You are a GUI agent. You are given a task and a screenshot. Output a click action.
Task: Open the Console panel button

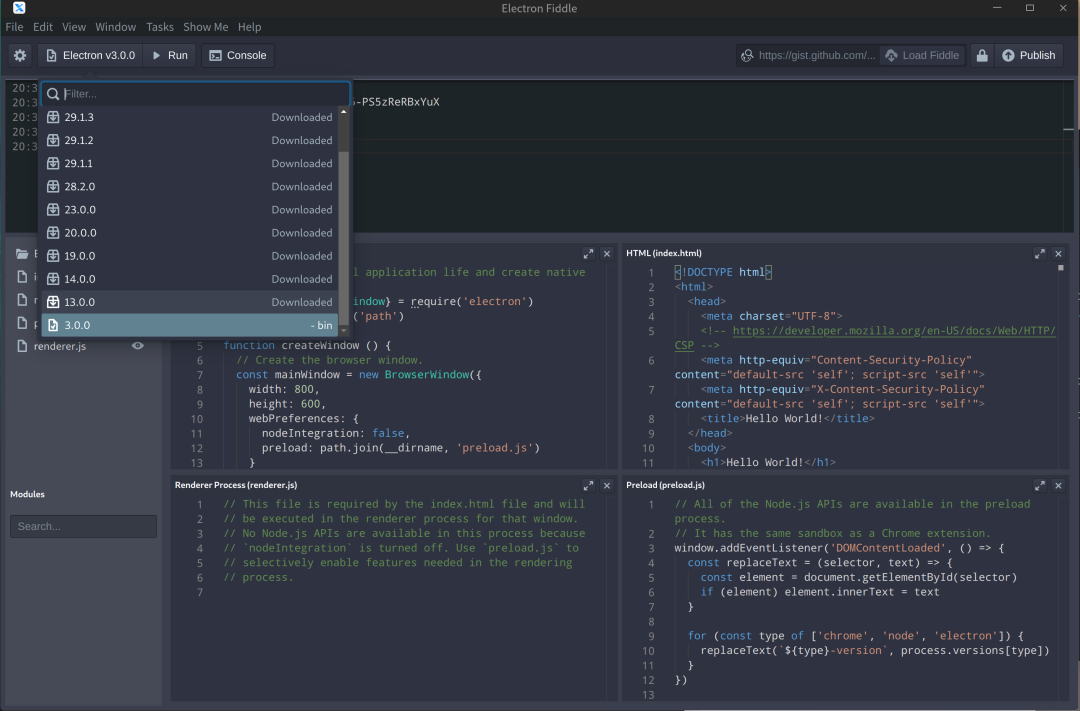click(237, 56)
